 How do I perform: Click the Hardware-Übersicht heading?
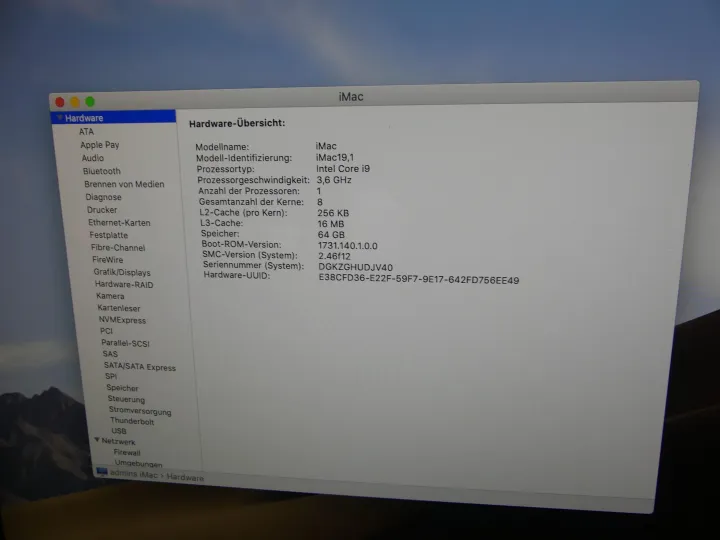click(x=237, y=124)
